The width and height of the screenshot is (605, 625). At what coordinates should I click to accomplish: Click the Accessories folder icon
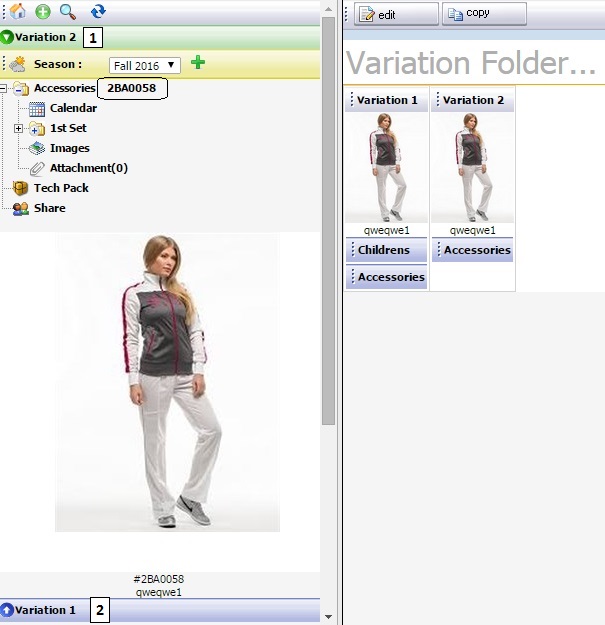pos(21,88)
